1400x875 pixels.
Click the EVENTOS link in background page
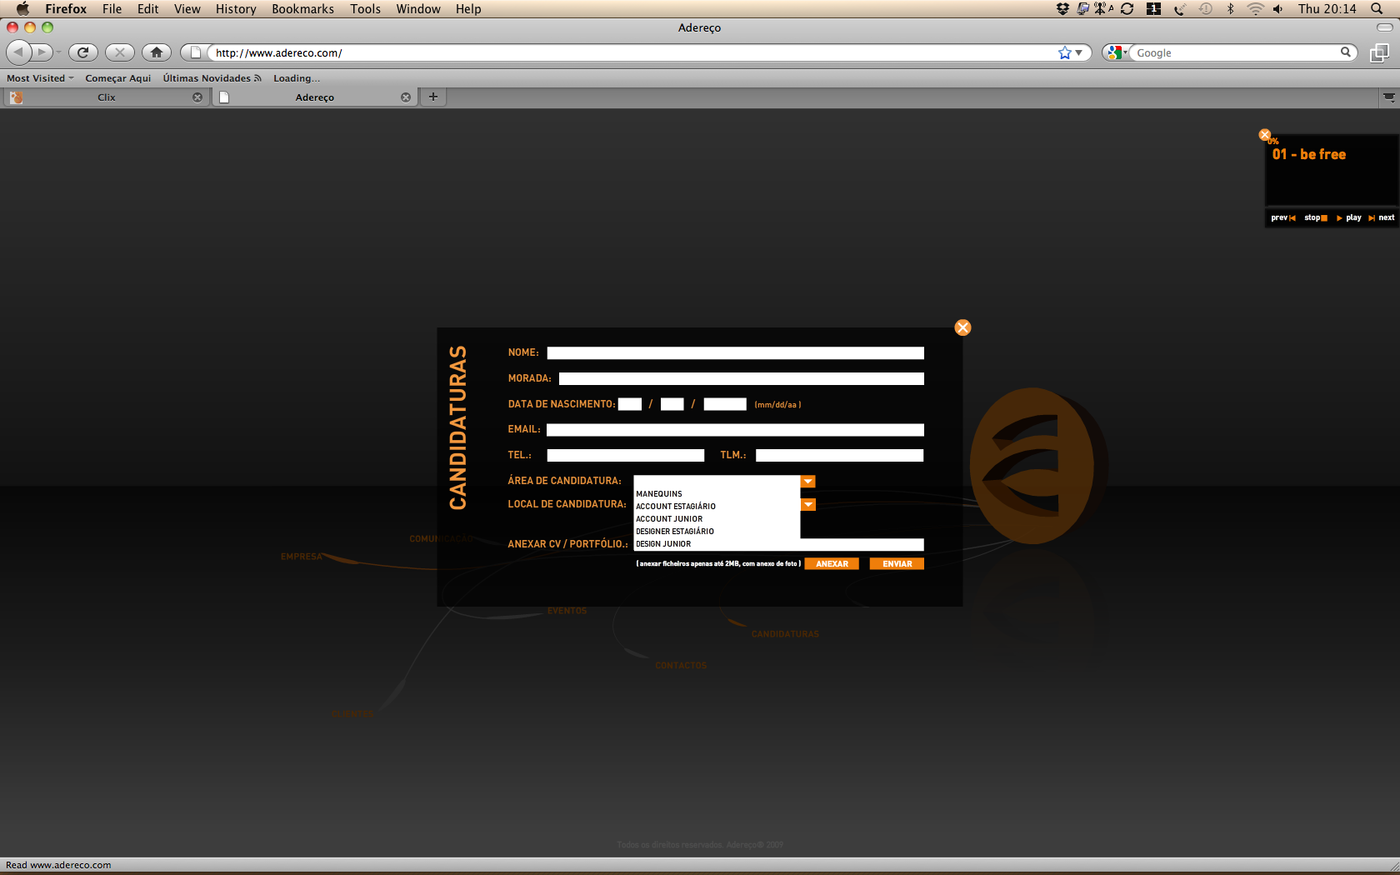tap(567, 610)
